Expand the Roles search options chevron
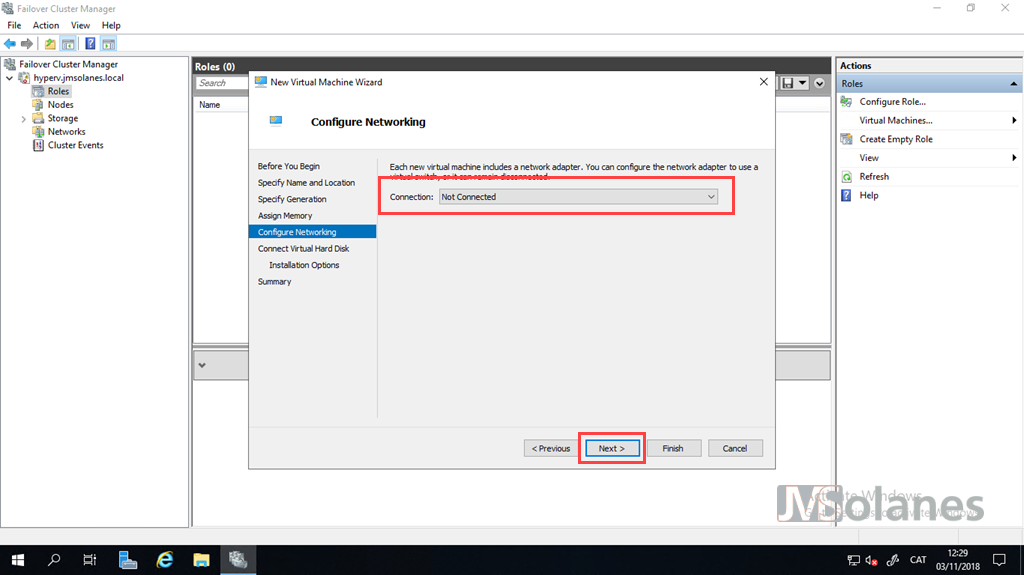The image size is (1024, 575). tap(820, 83)
